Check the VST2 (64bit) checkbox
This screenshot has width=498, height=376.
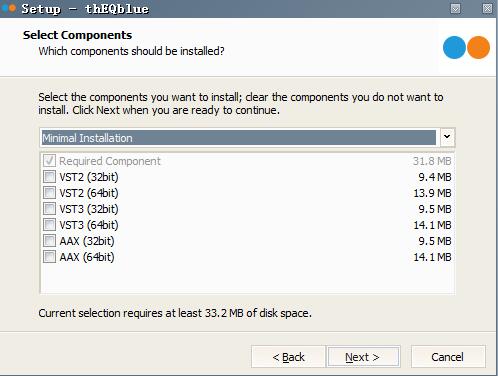pyautogui.click(x=49, y=193)
